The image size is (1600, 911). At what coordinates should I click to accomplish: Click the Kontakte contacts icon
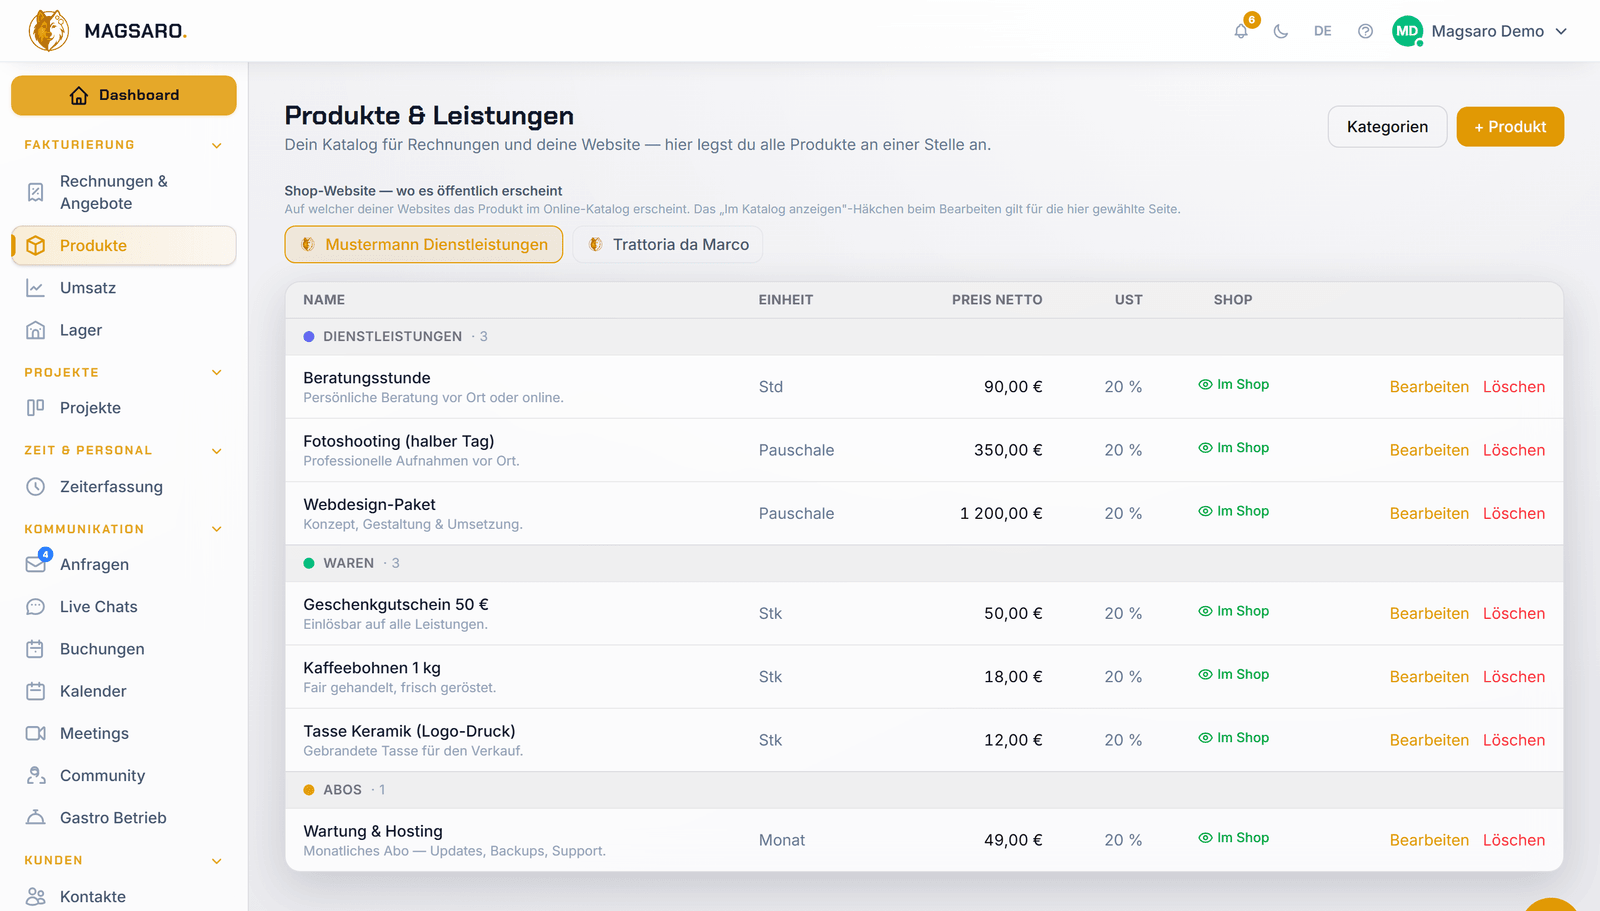36,897
